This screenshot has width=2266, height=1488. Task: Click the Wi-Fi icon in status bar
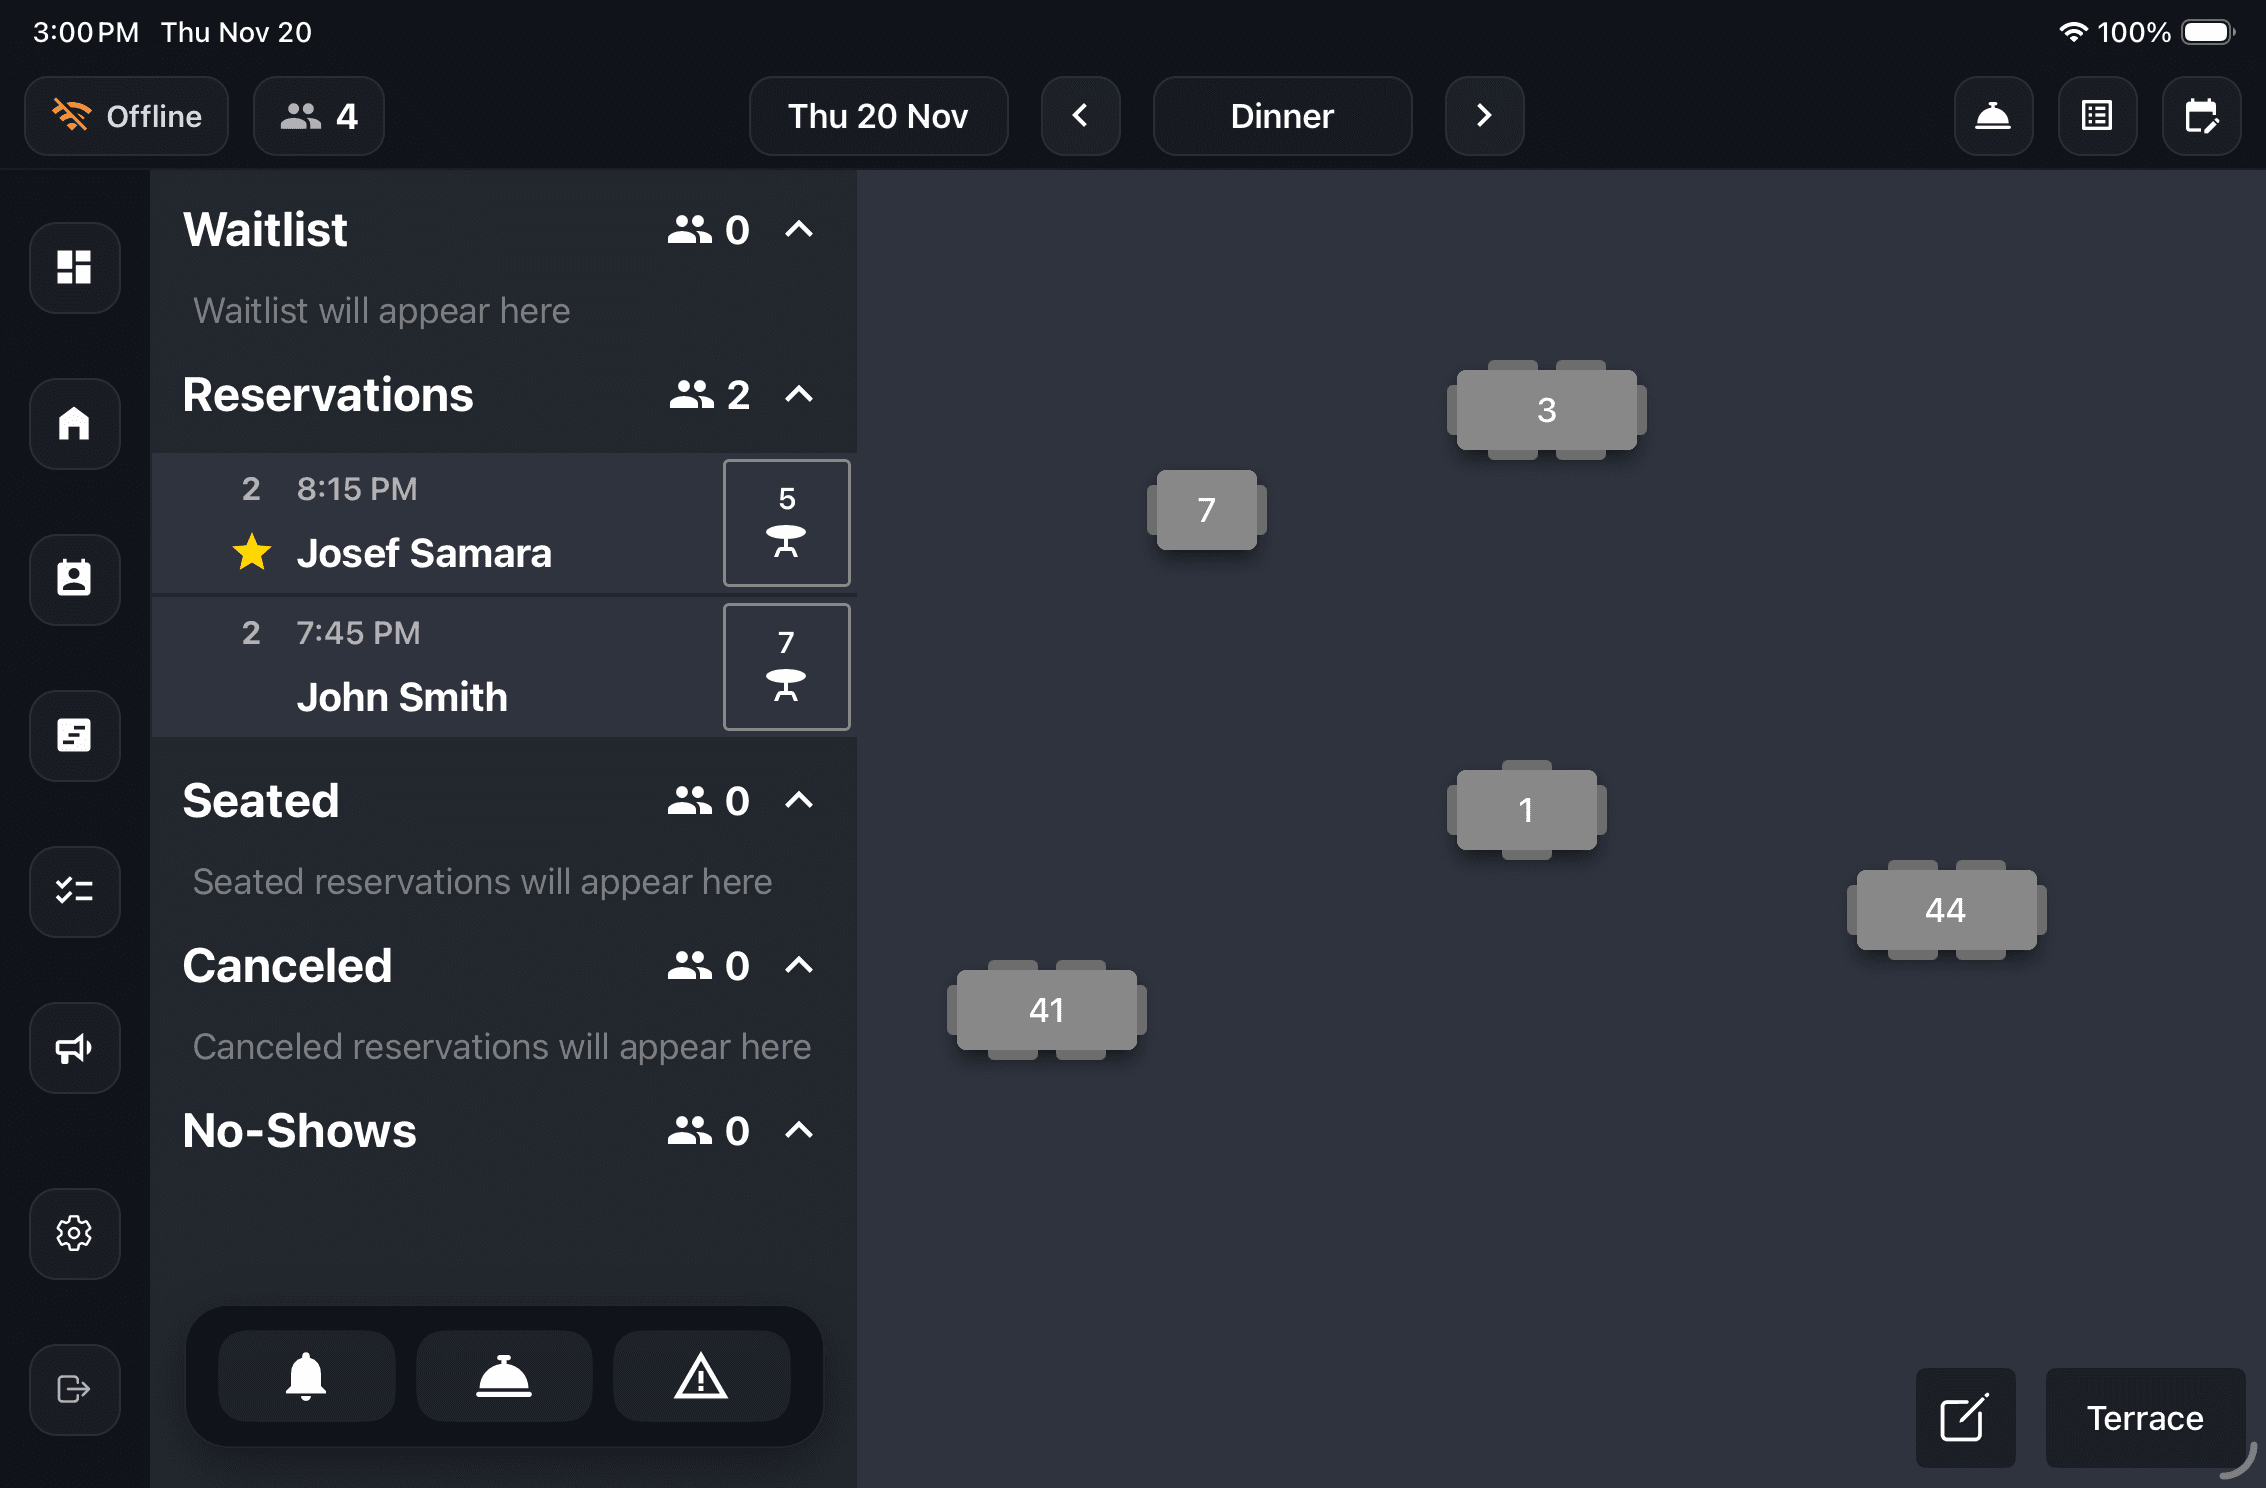[2074, 32]
